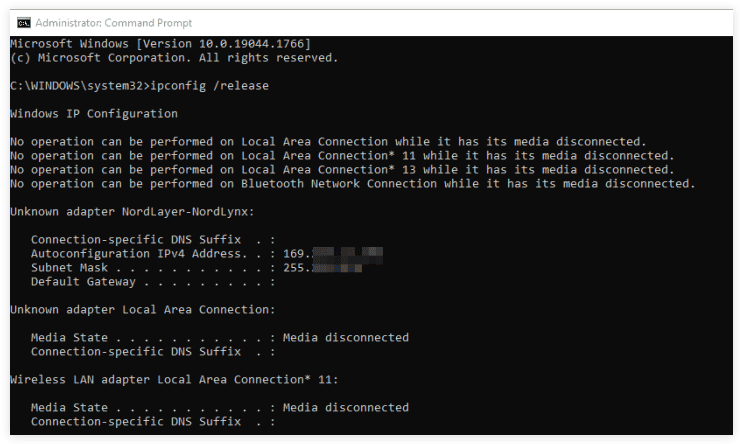The image size is (740, 444).
Task: Click the Wireless LAN adapter Local Area Connection* 11 heading
Action: tap(174, 380)
